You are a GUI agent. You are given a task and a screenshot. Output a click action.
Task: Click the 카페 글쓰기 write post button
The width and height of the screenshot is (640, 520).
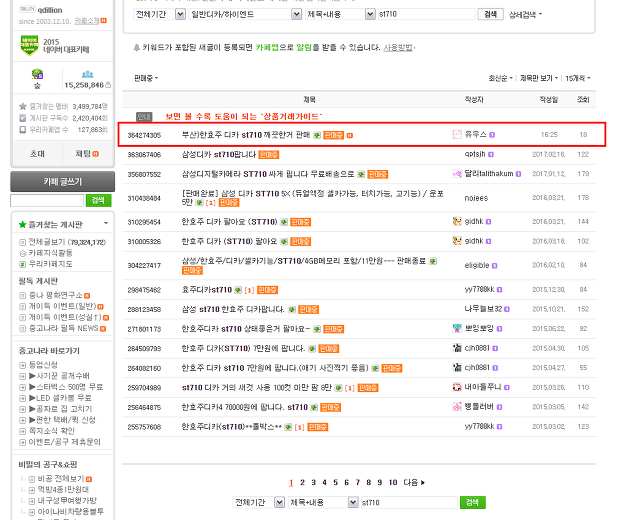pos(62,182)
